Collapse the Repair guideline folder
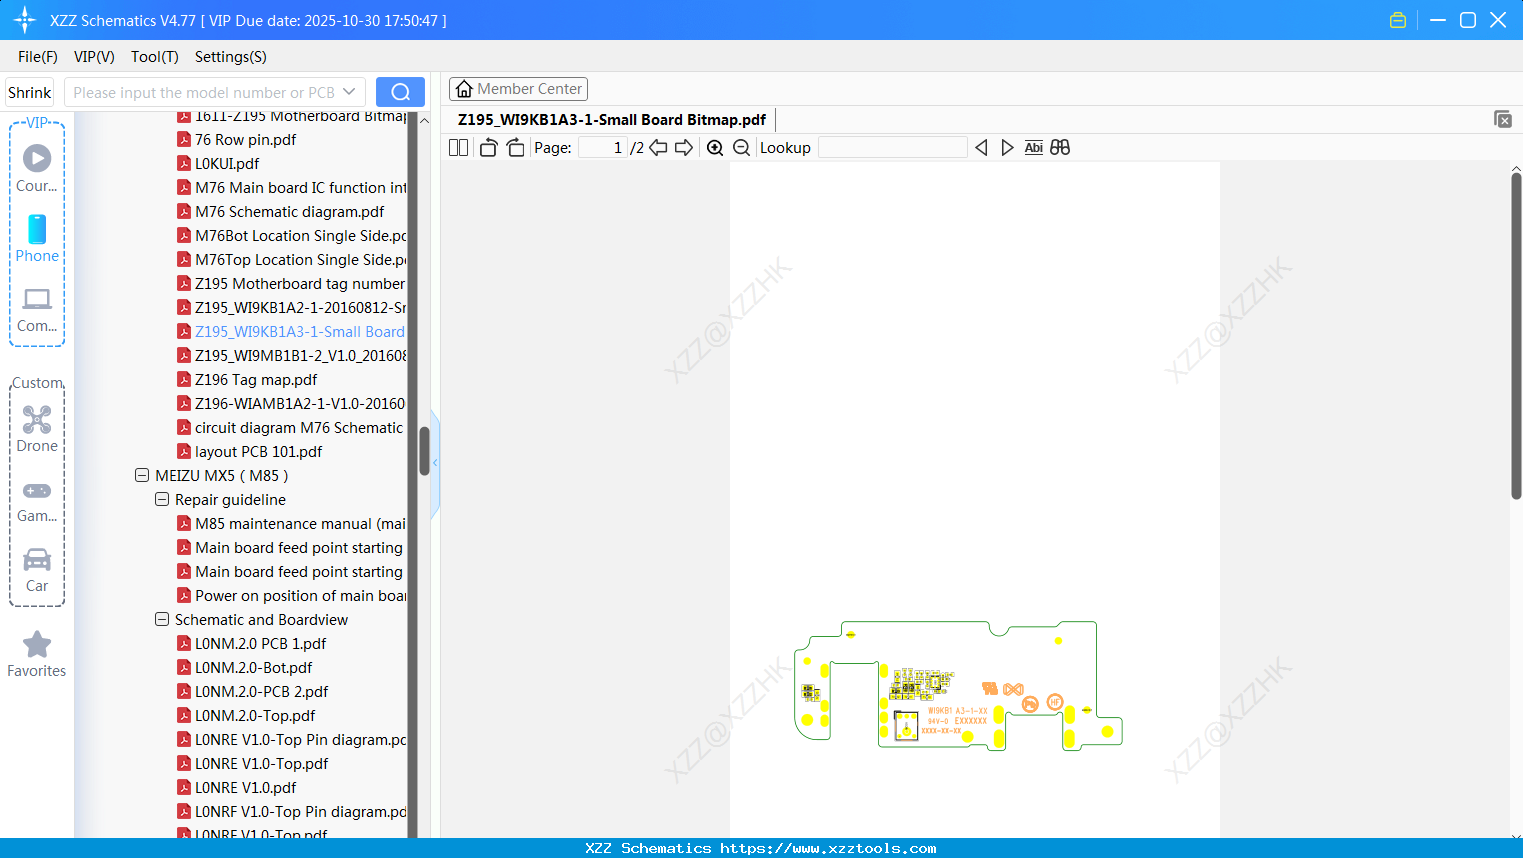This screenshot has width=1523, height=858. pos(162,500)
